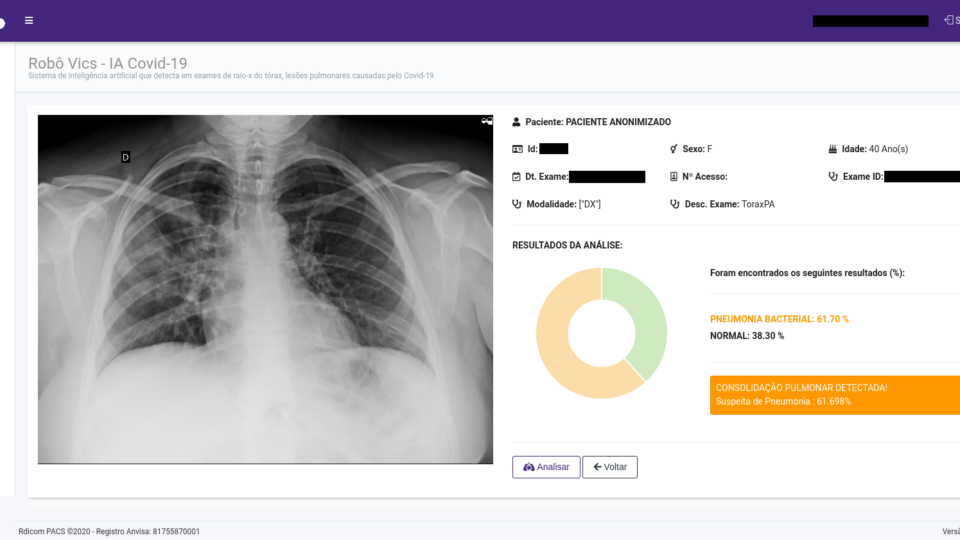Click the birthday cake icon beside Idade

[x=832, y=149]
